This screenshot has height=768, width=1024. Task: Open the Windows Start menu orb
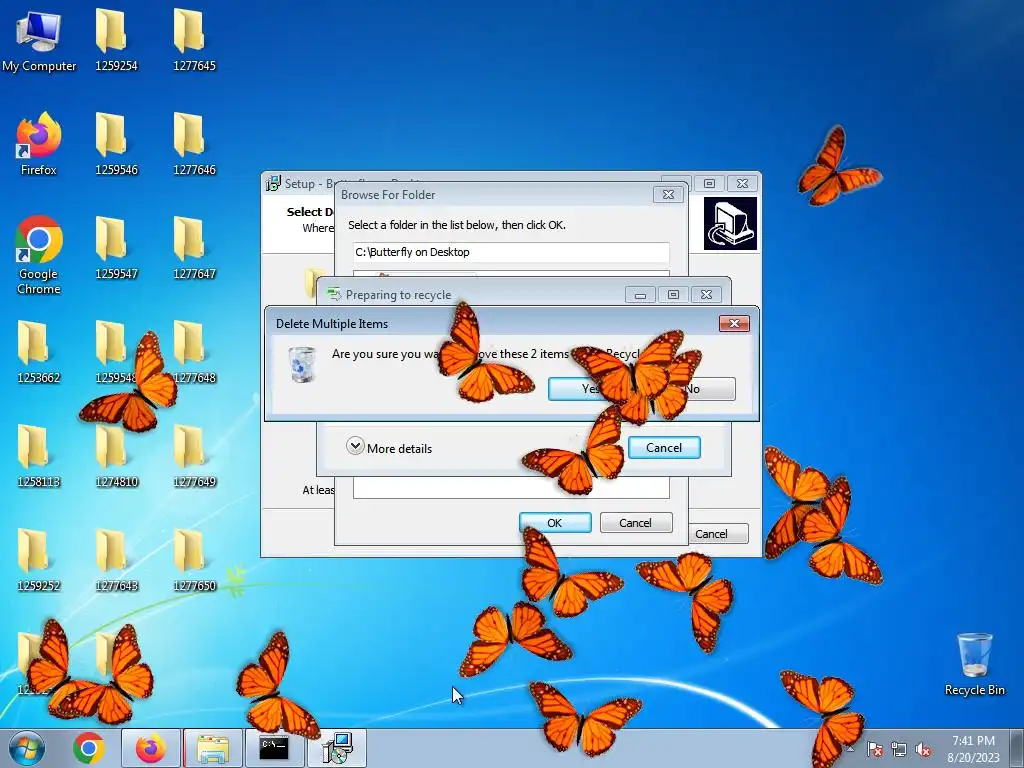pos(26,748)
